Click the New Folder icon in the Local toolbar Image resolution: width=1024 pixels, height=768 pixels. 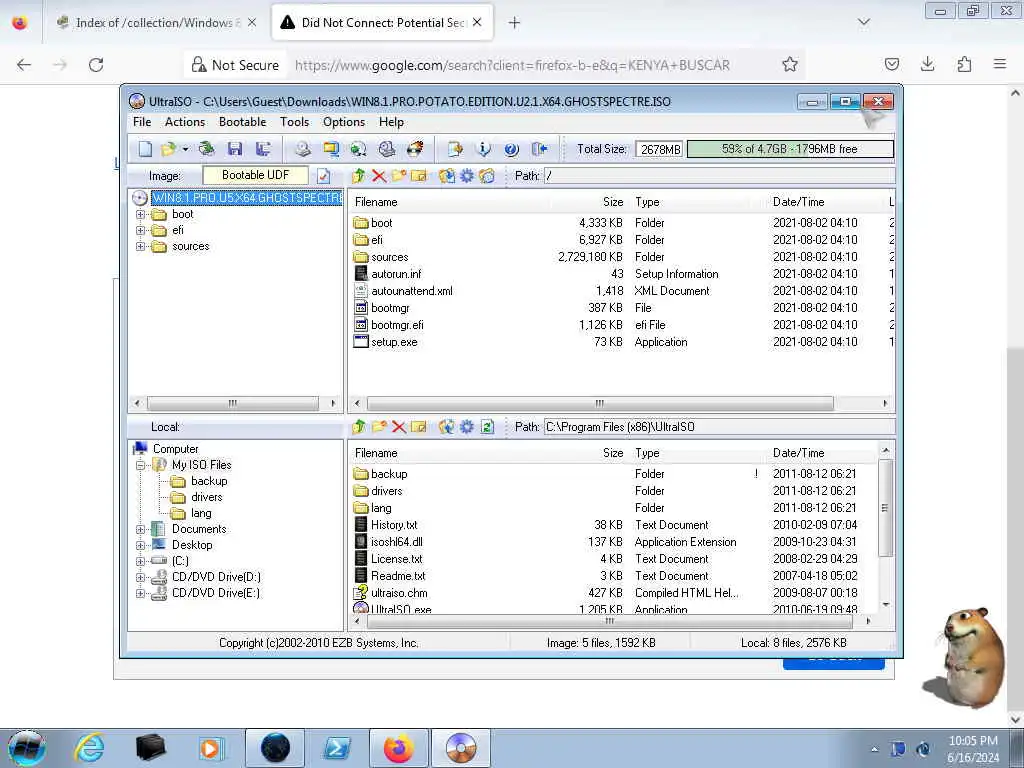[x=379, y=427]
